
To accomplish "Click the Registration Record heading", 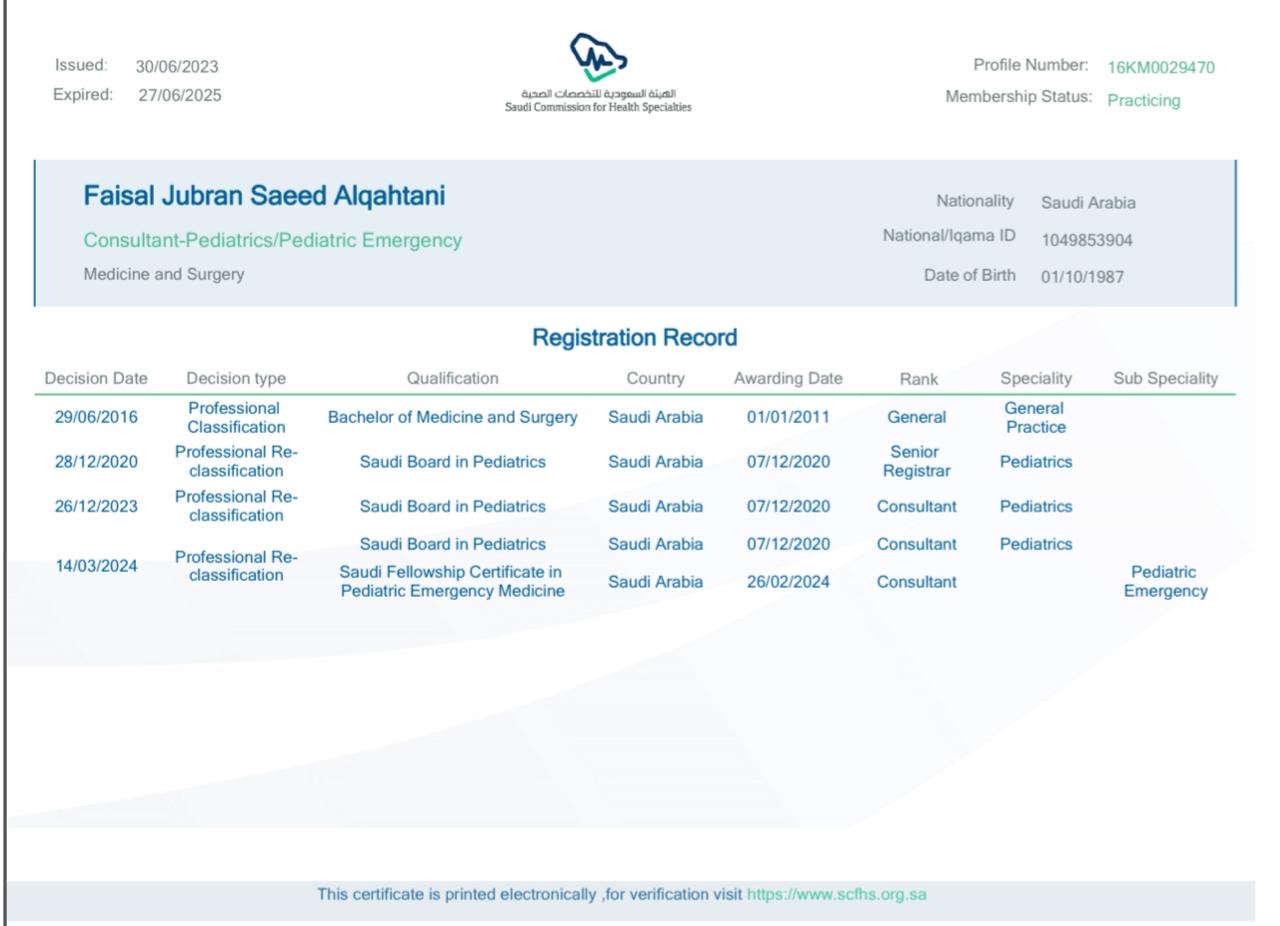I will (634, 338).
